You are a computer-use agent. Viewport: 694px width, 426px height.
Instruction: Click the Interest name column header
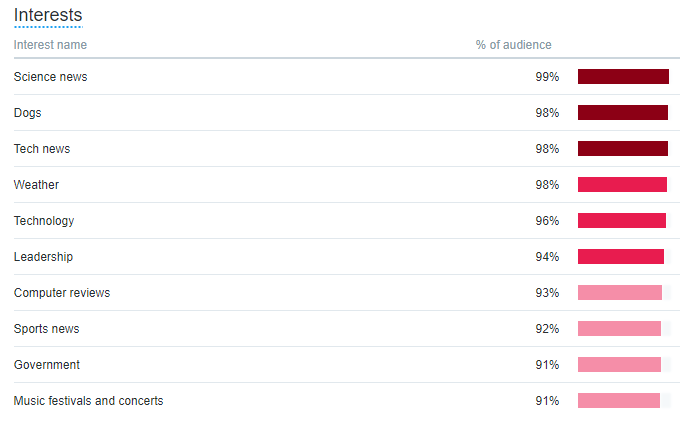pos(50,45)
